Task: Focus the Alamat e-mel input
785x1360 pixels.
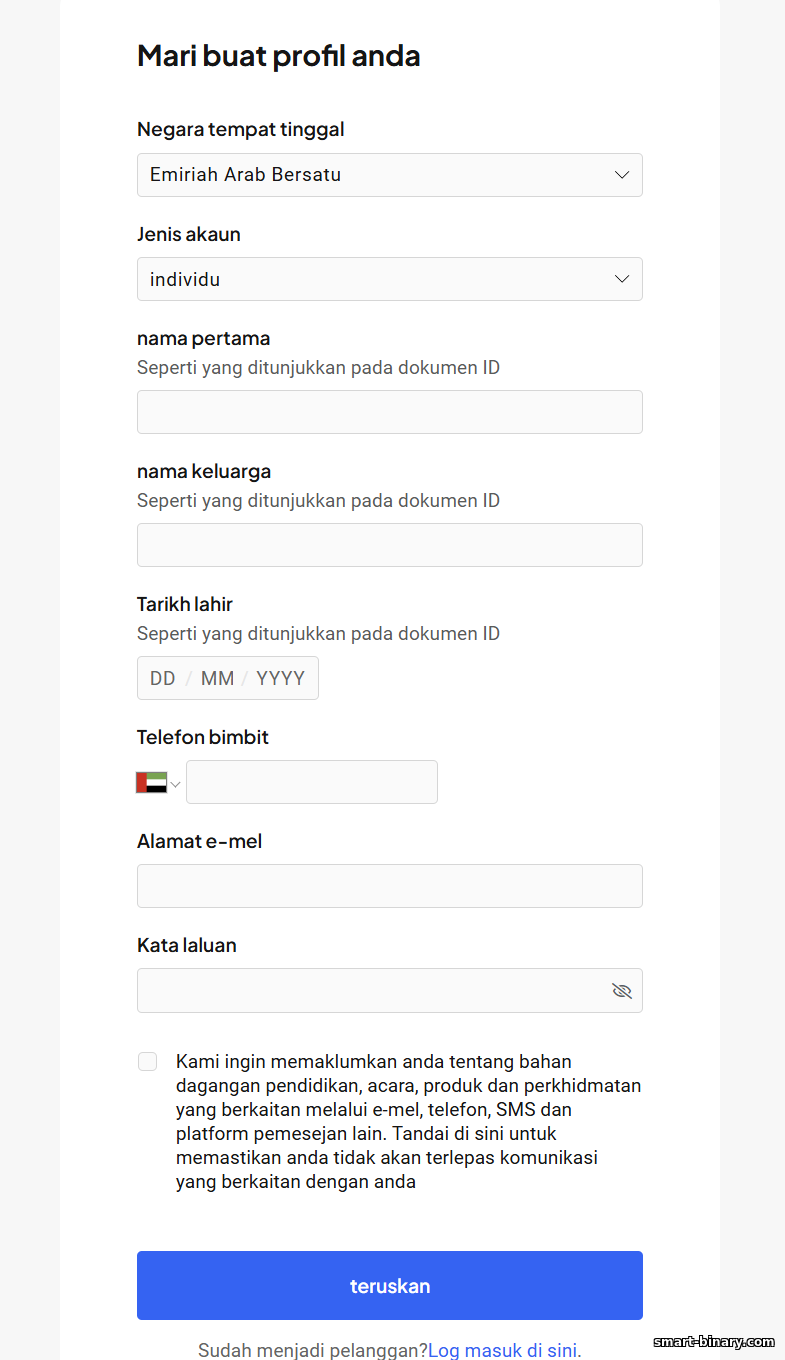Action: point(390,886)
